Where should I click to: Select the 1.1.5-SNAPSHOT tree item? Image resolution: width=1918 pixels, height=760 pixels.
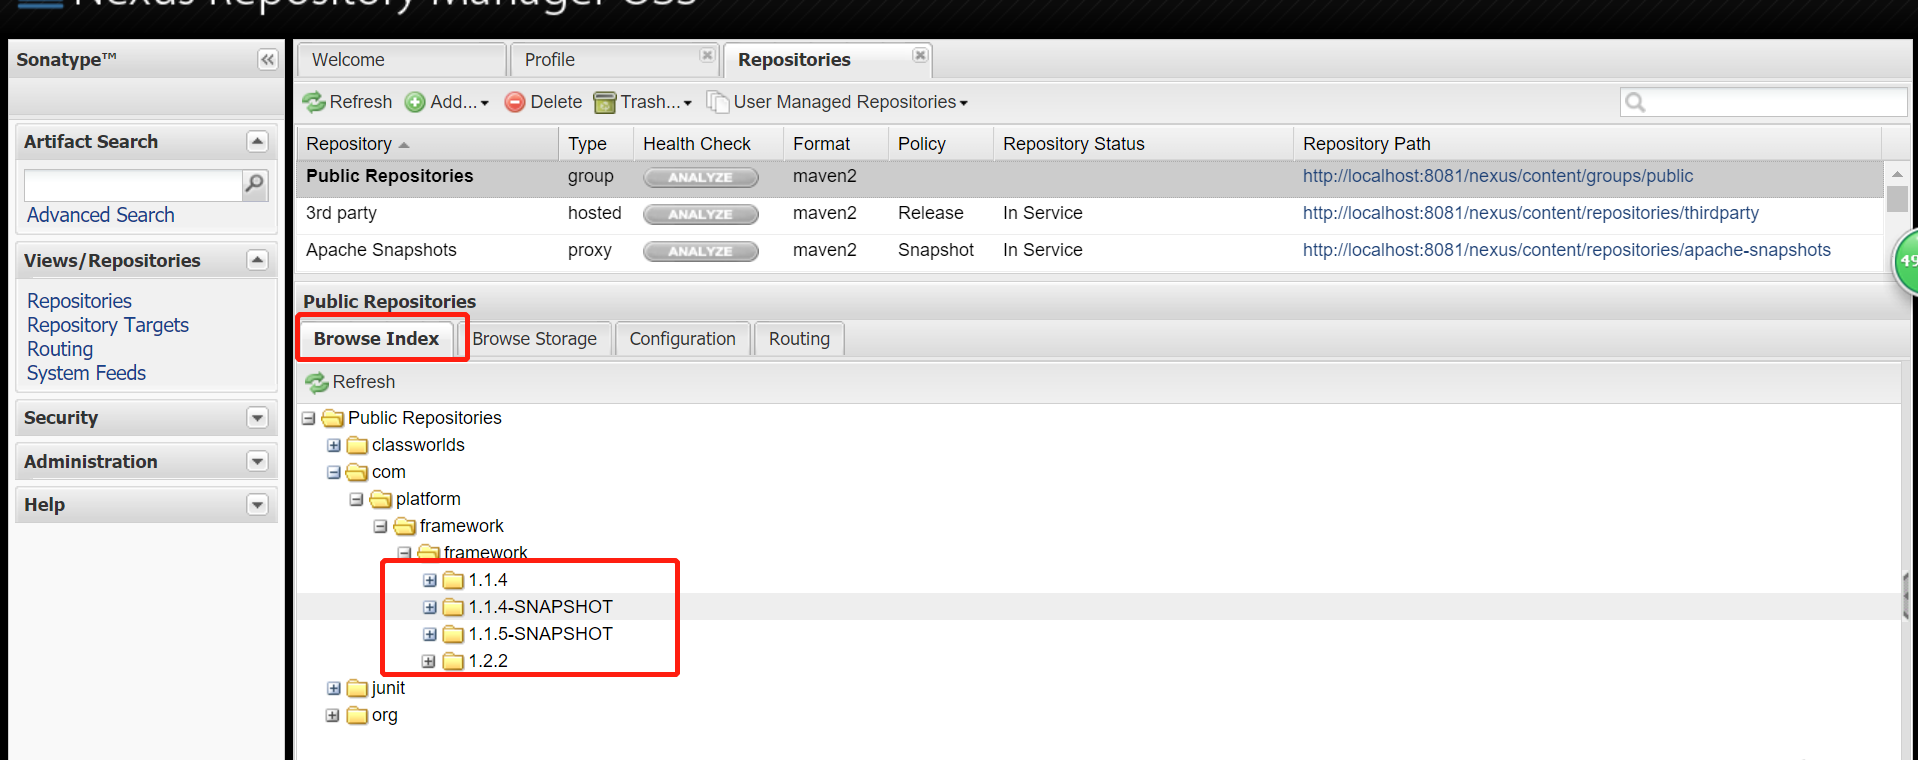click(x=540, y=634)
